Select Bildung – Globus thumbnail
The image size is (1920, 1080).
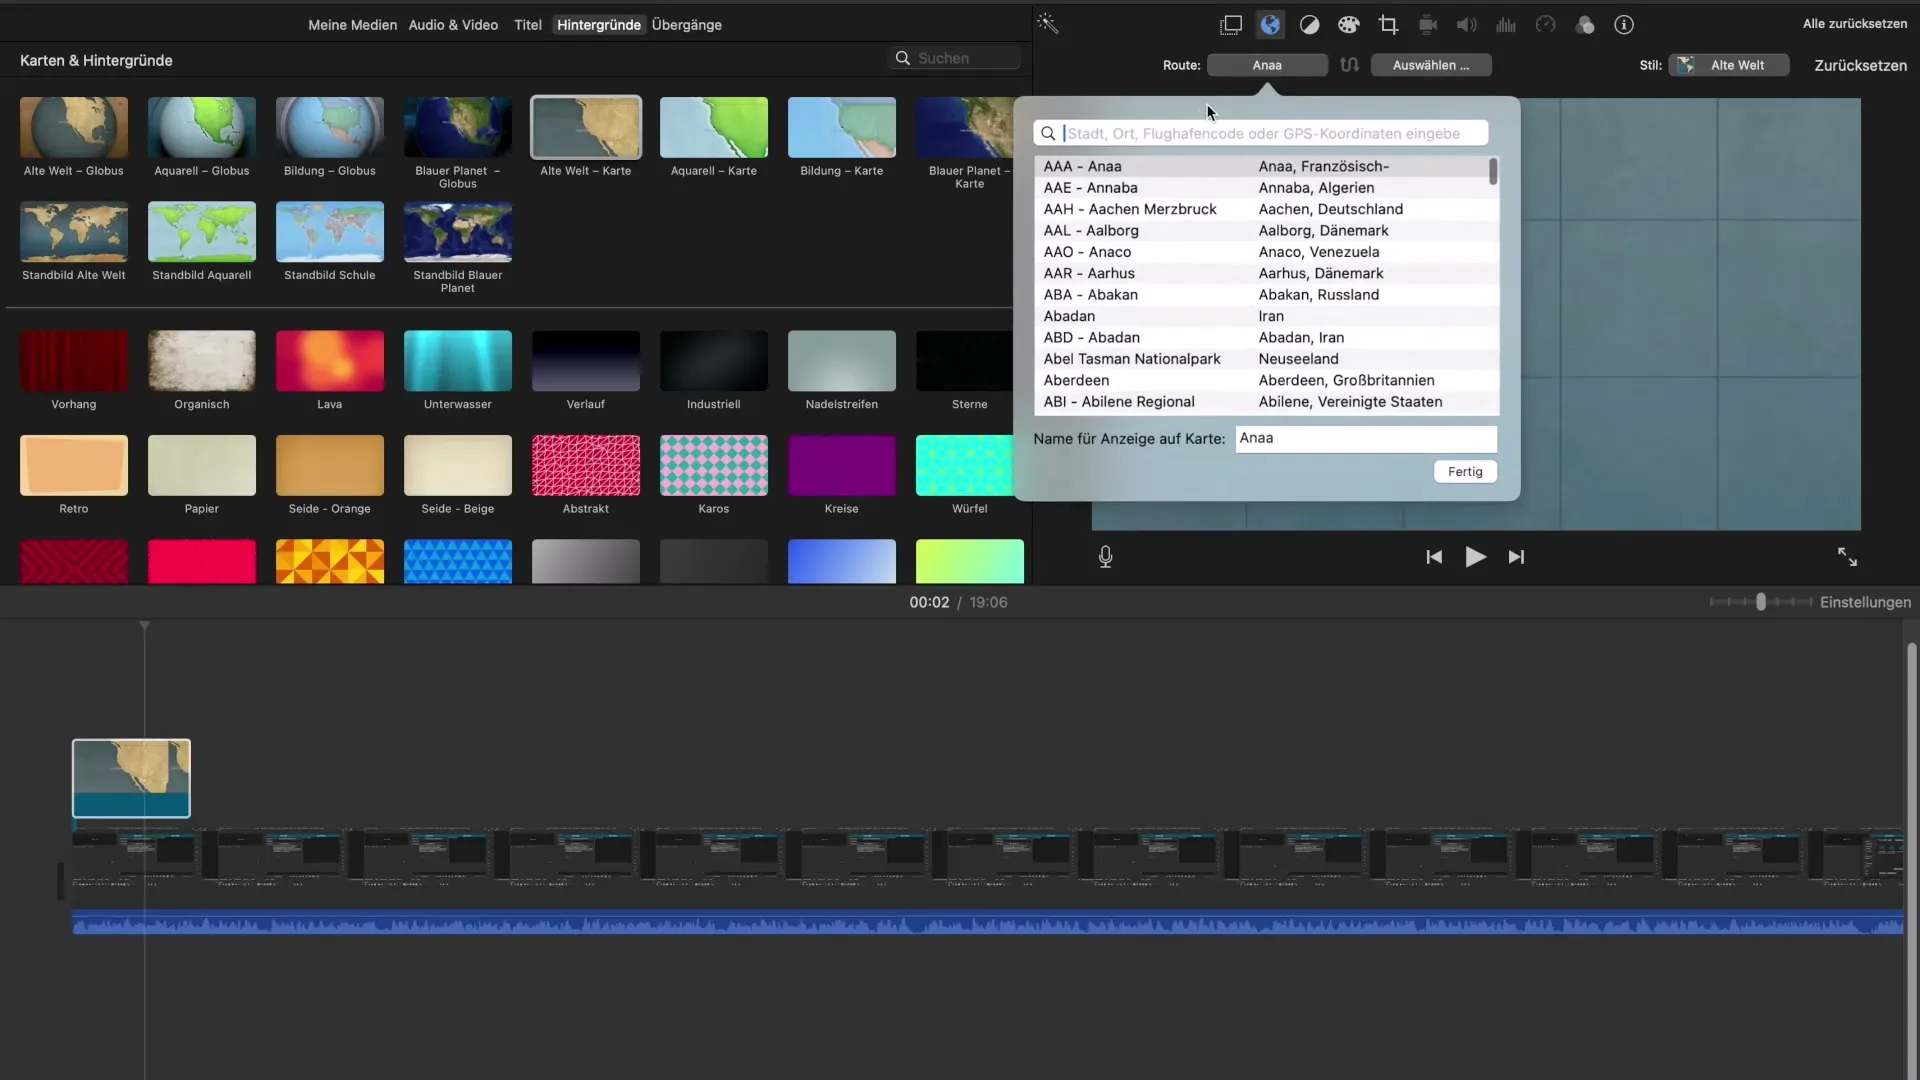click(330, 128)
